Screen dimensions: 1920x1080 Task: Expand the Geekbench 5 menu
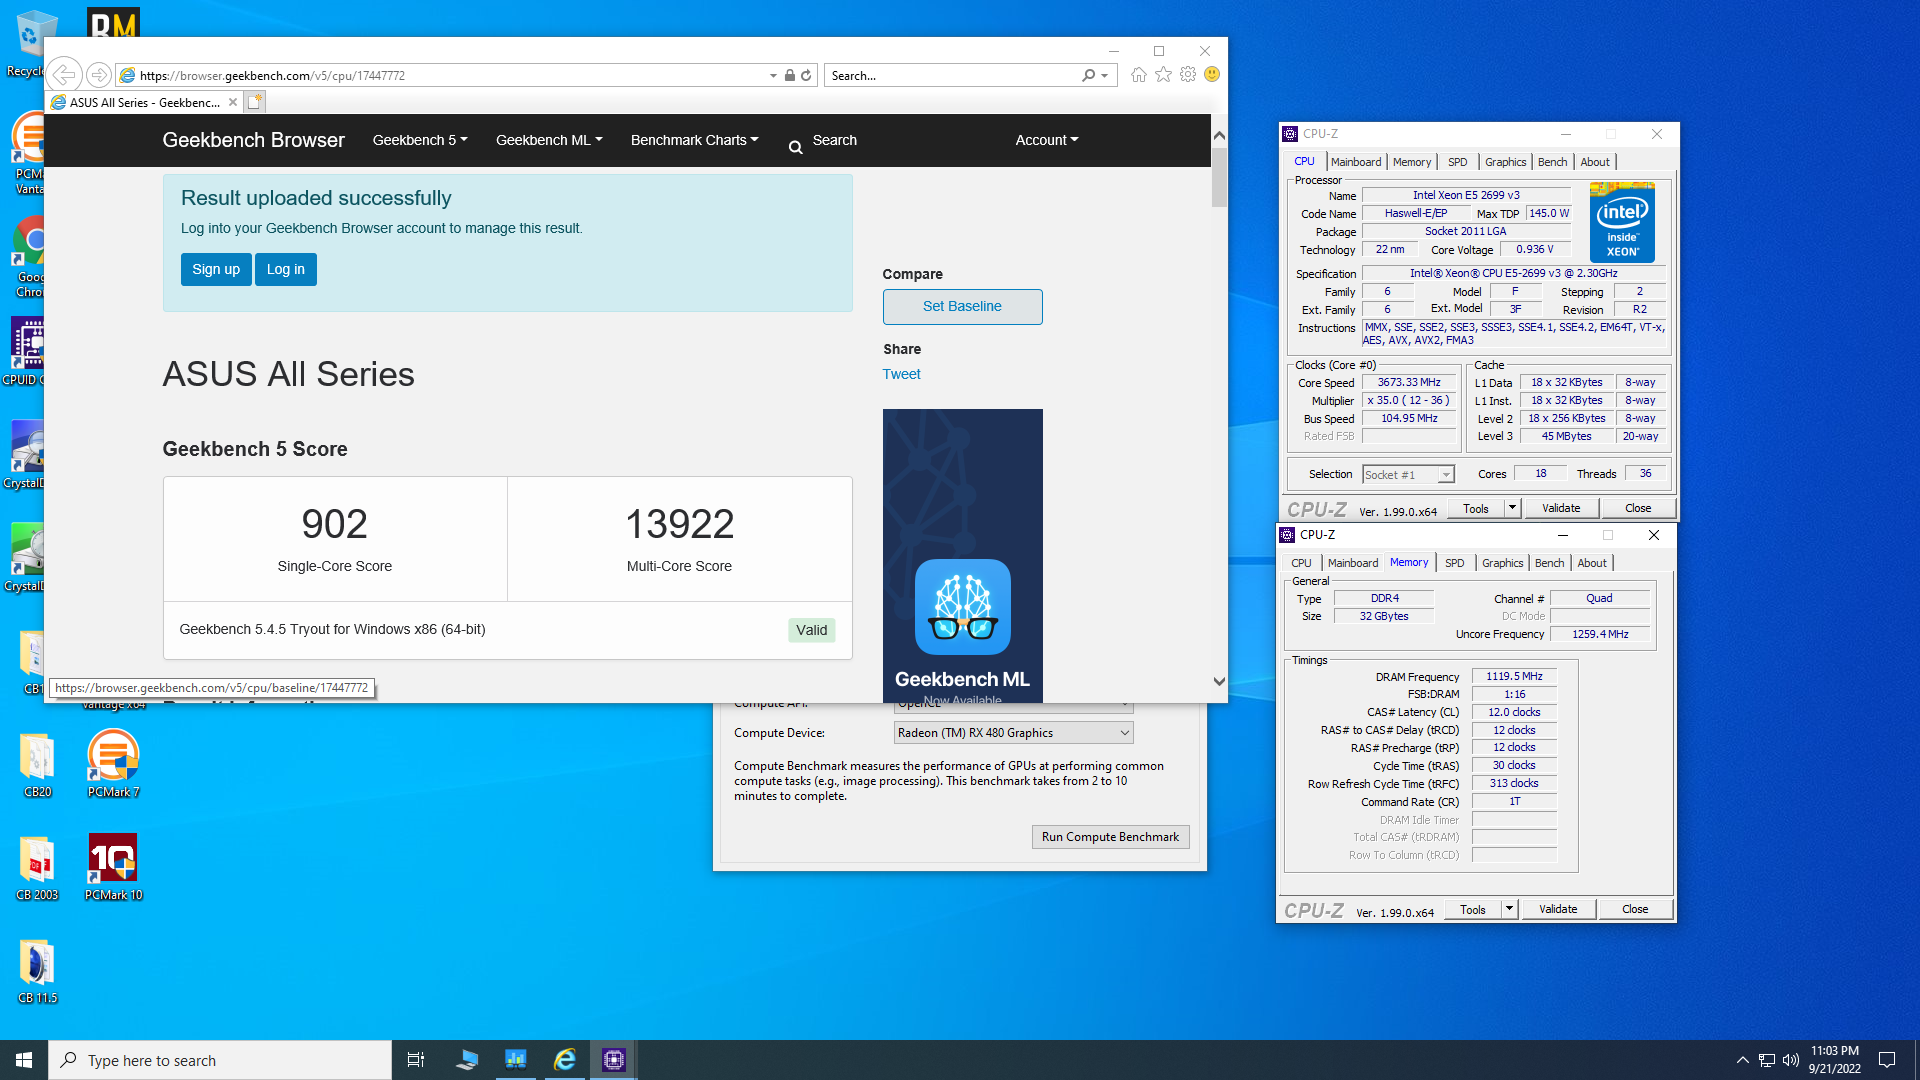tap(420, 140)
